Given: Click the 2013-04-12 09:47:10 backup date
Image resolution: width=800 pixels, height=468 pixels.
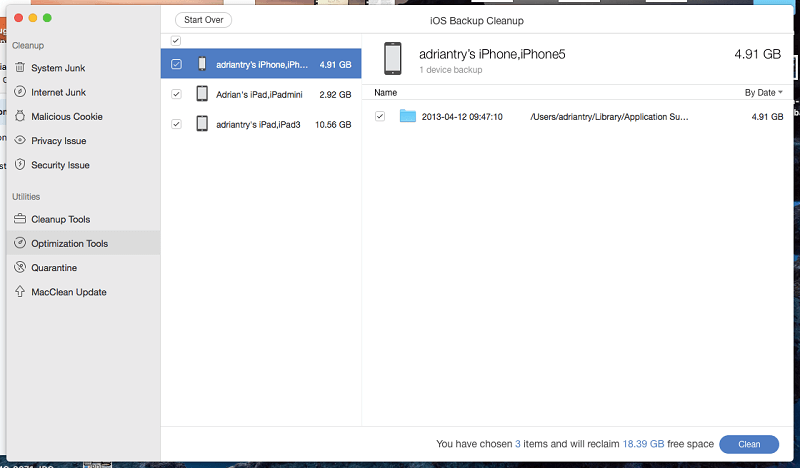Looking at the screenshot, I should pos(462,116).
